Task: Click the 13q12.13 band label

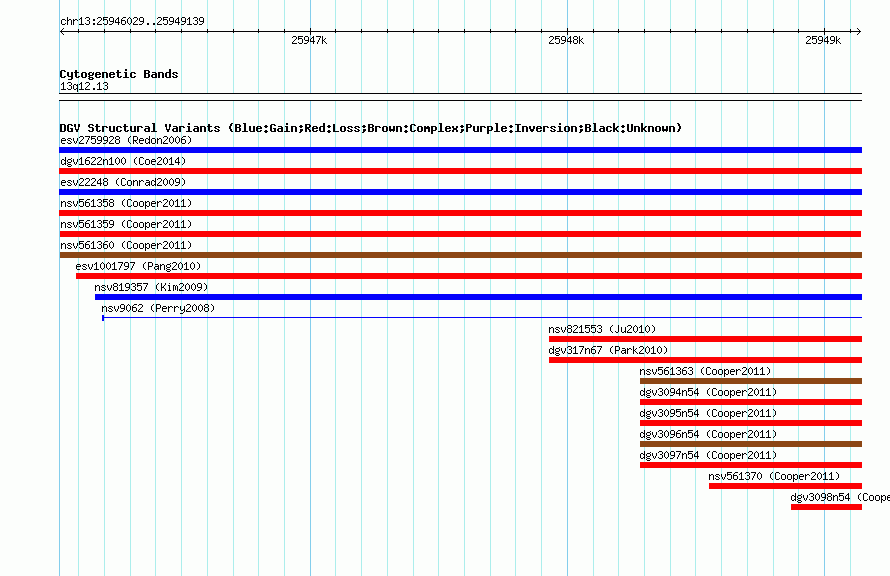Action: click(x=84, y=86)
